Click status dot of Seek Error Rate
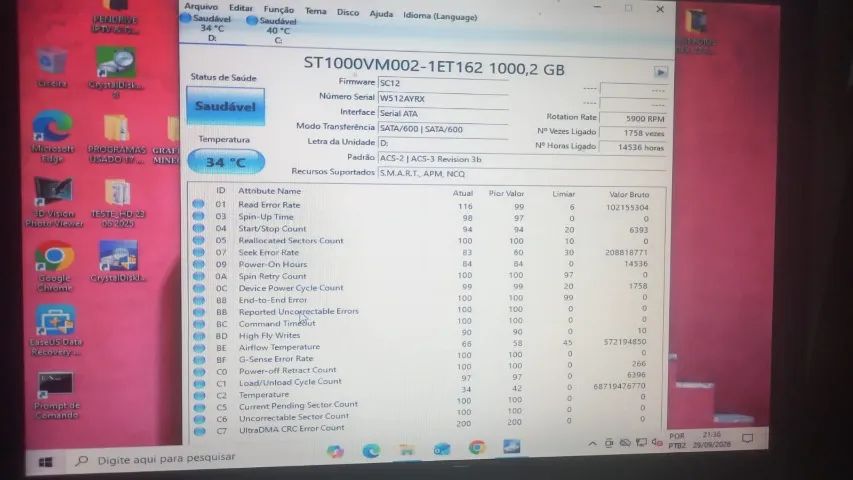The image size is (853, 480). [198, 252]
